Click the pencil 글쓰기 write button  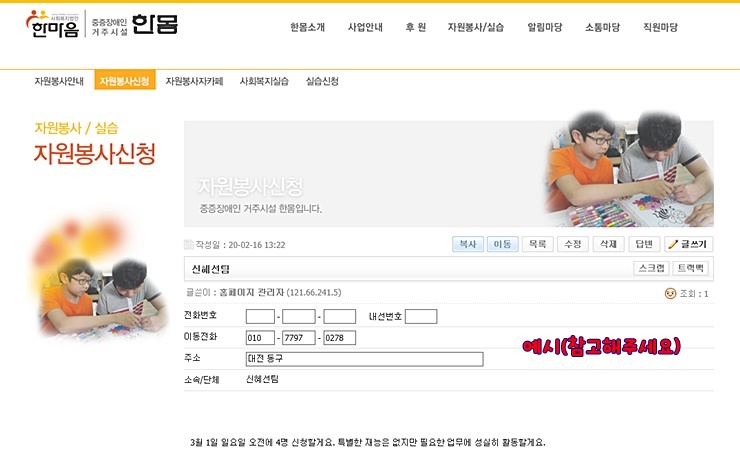point(689,244)
